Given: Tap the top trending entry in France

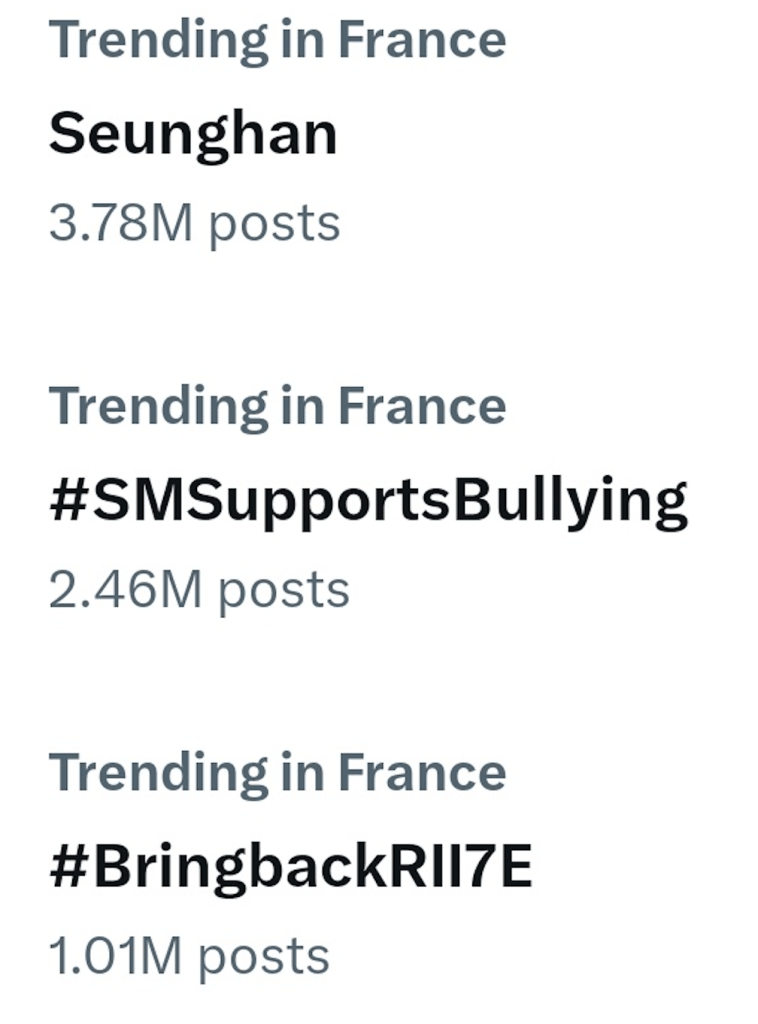Looking at the screenshot, I should pos(193,134).
